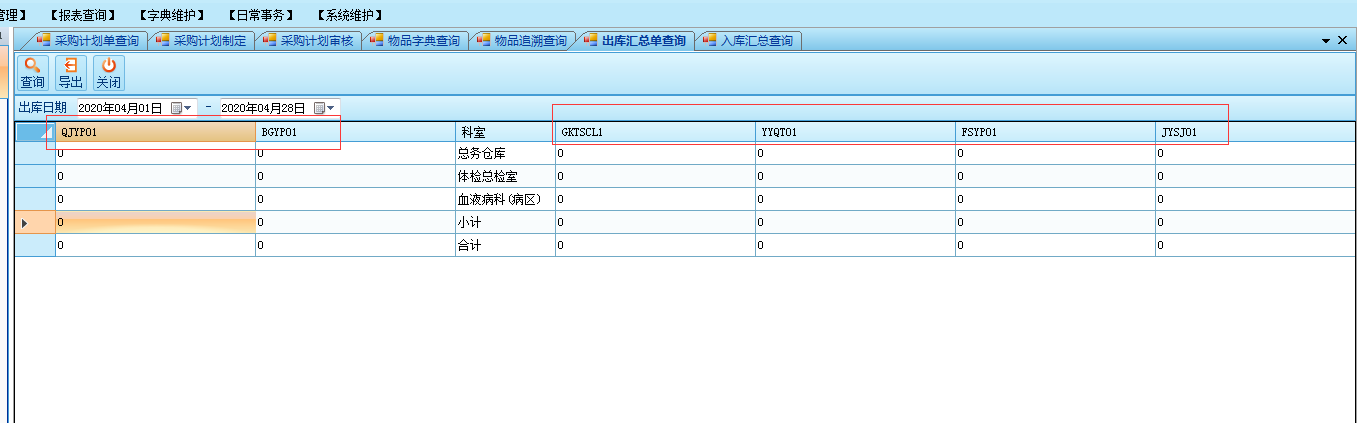Viewport: 1357px width, 423px height.
Task: Click the JYSJ01 column header
Action: (1255, 132)
